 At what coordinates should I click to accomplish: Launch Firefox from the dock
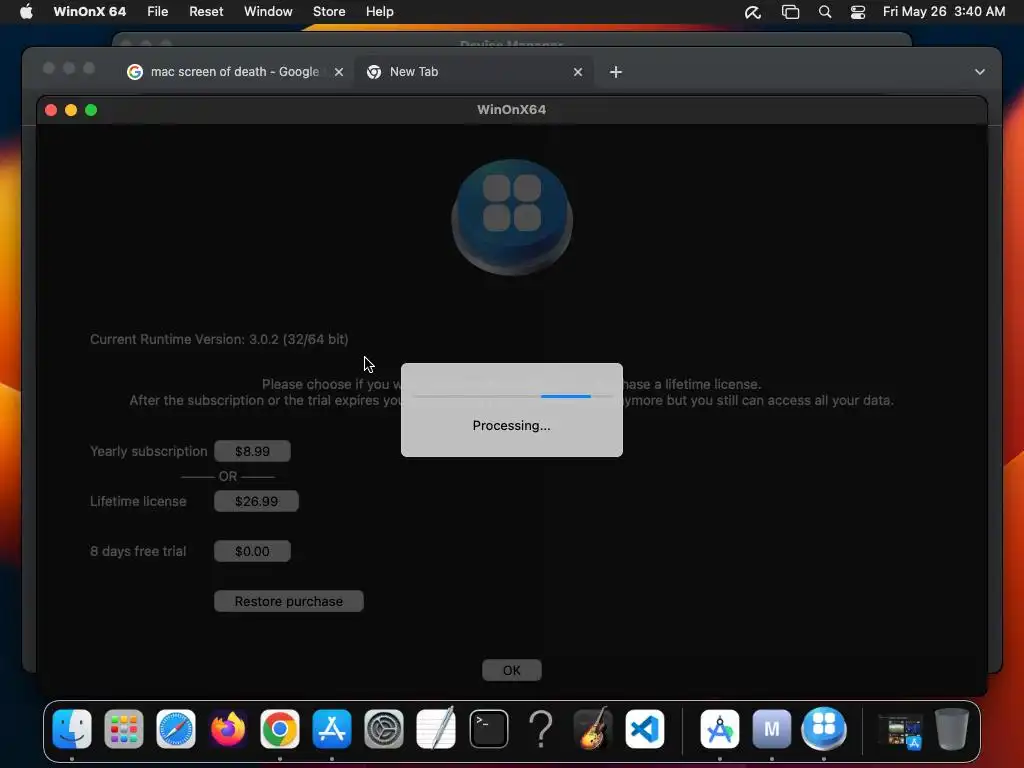pyautogui.click(x=228, y=729)
